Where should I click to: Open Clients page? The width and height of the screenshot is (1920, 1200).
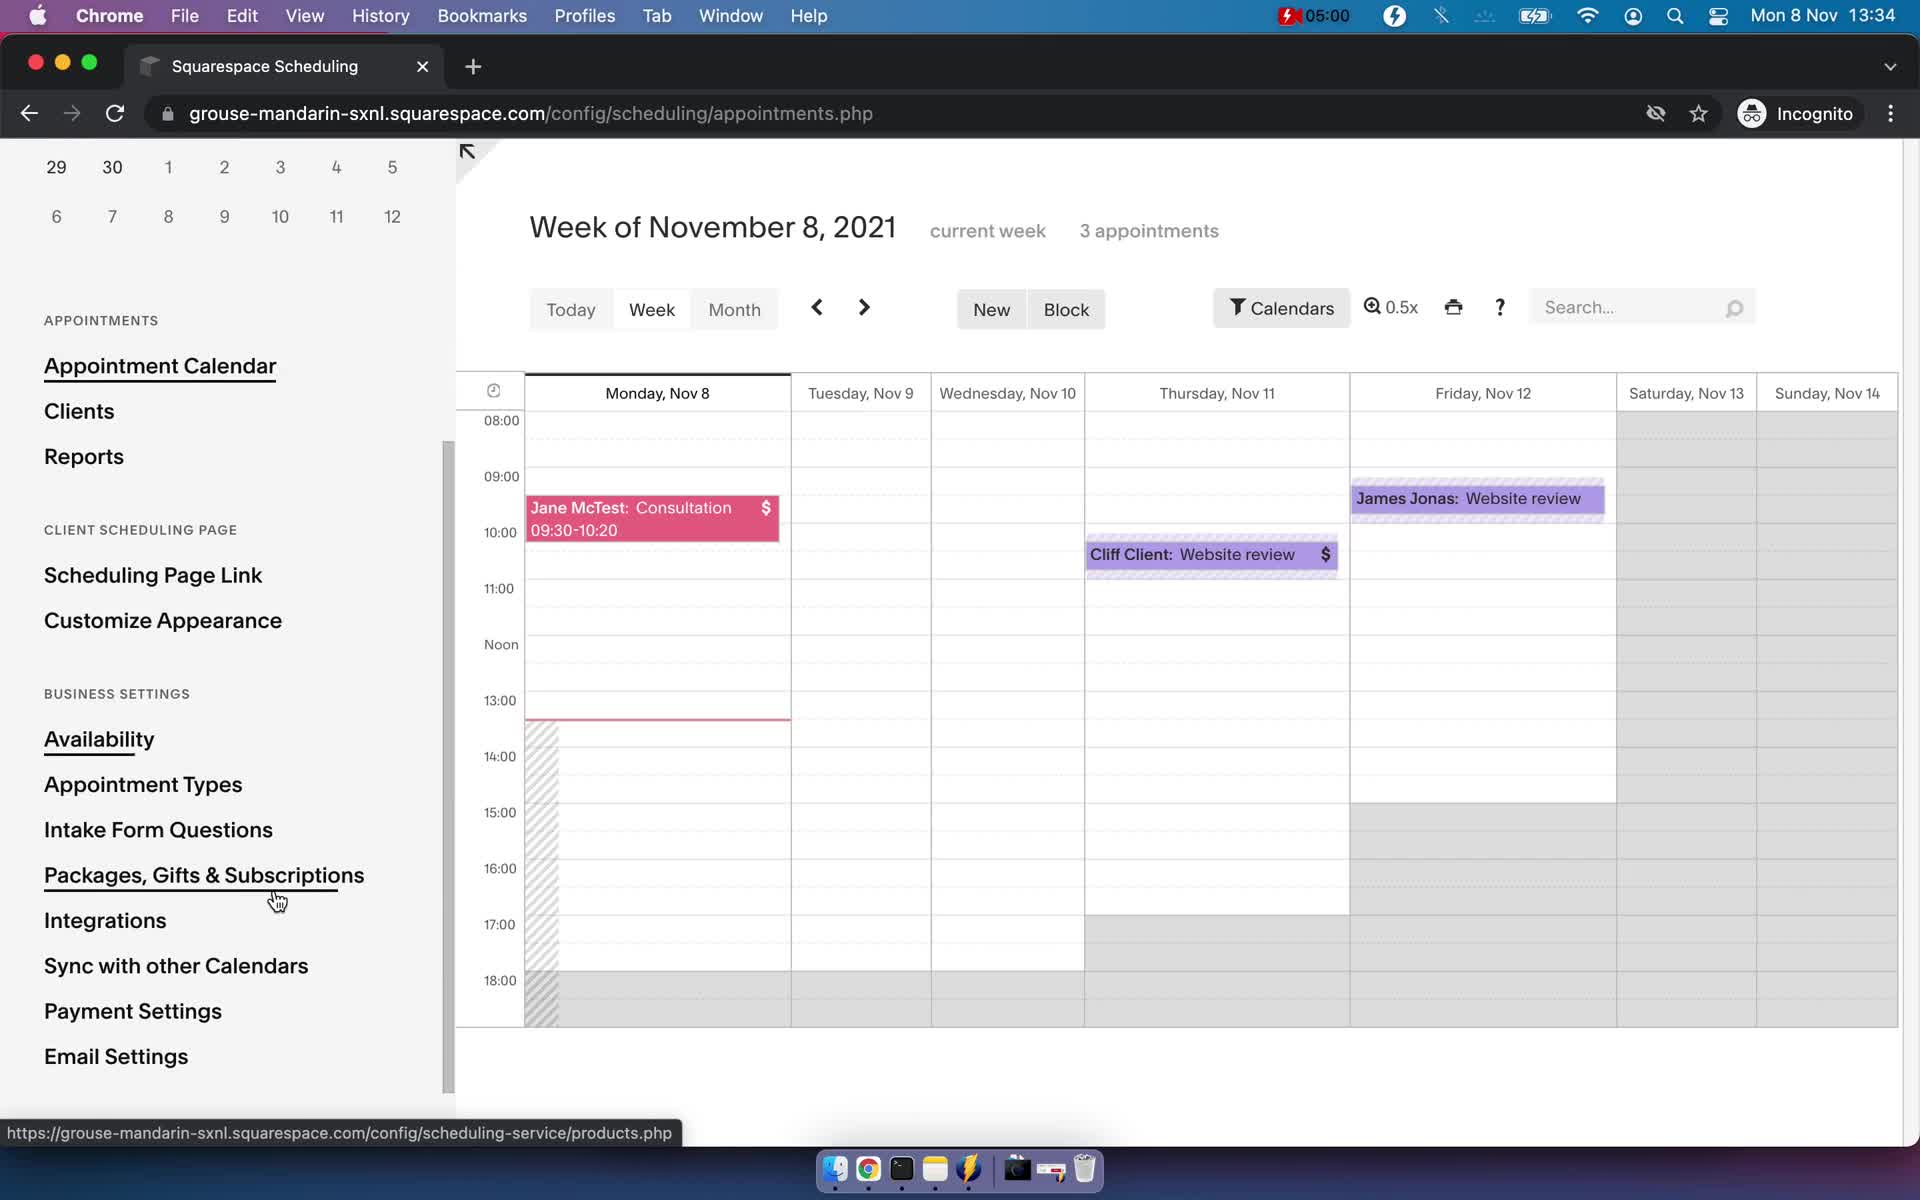click(x=79, y=411)
